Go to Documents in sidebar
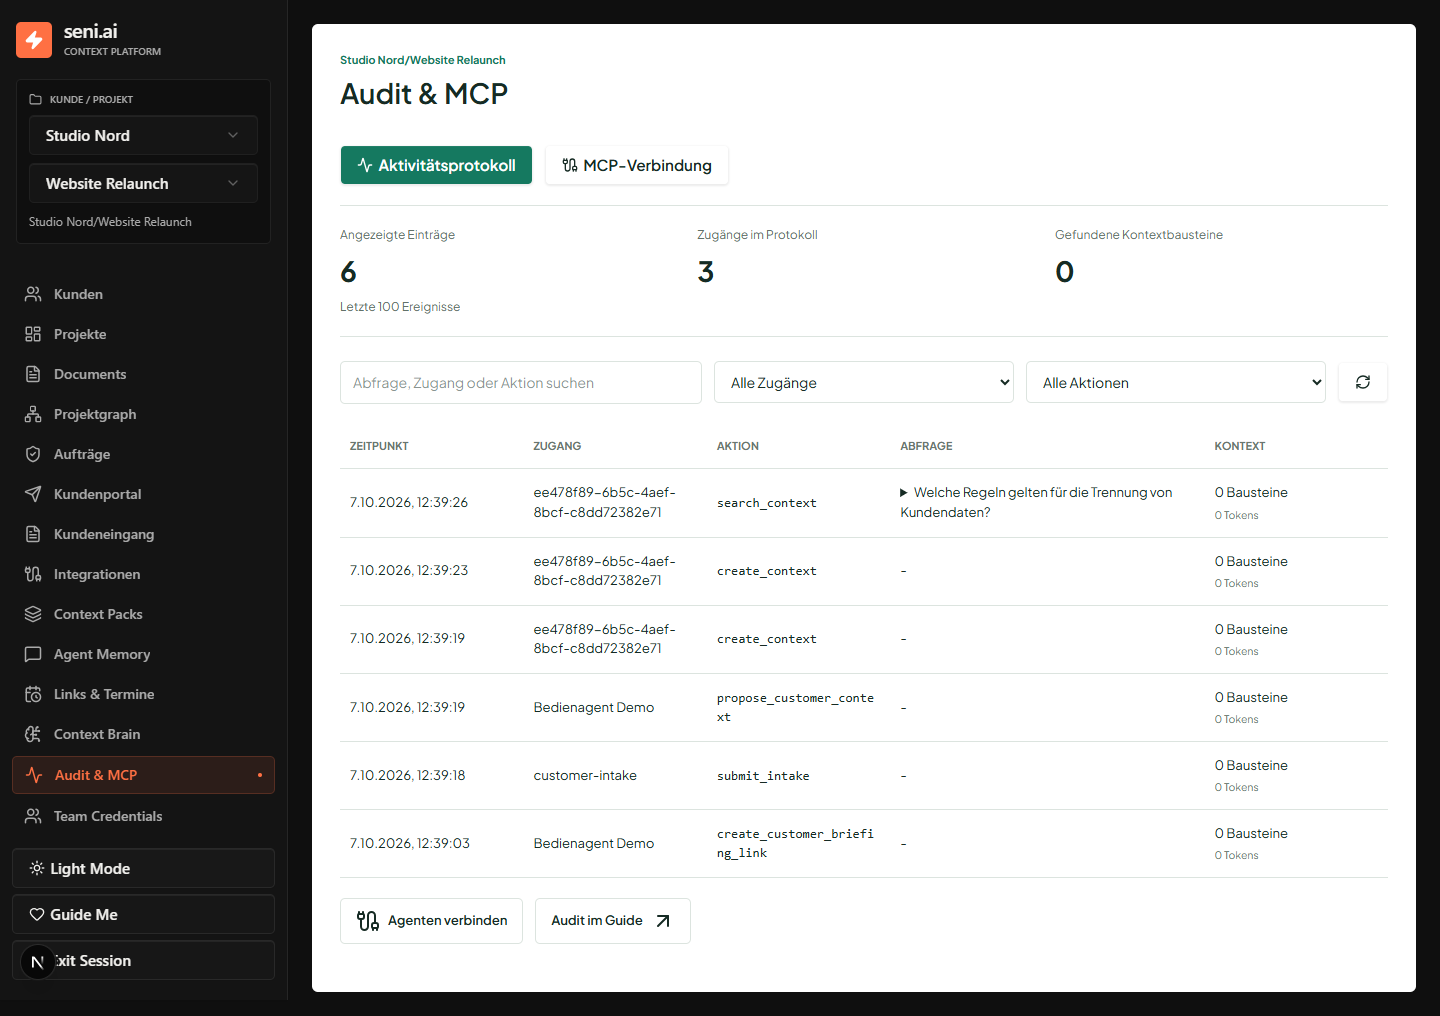Viewport: 1440px width, 1016px height. [143, 374]
